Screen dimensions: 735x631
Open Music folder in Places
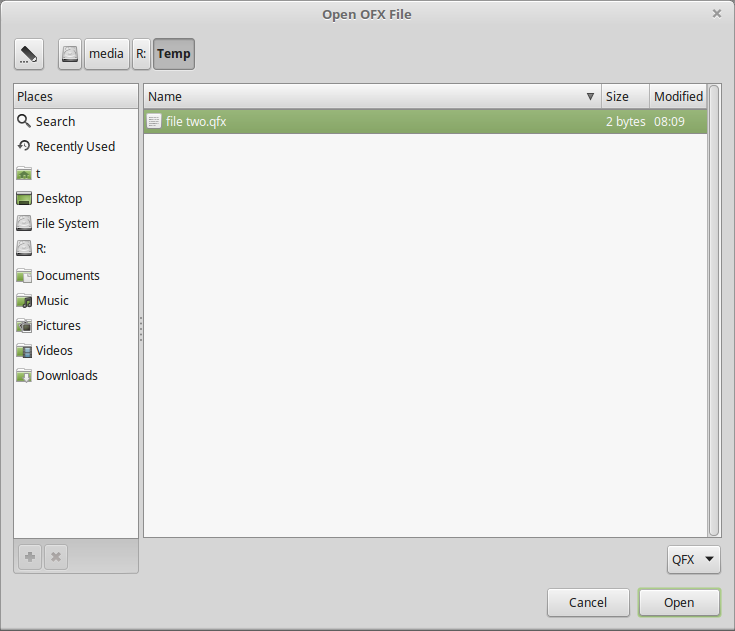pyautogui.click(x=76, y=300)
